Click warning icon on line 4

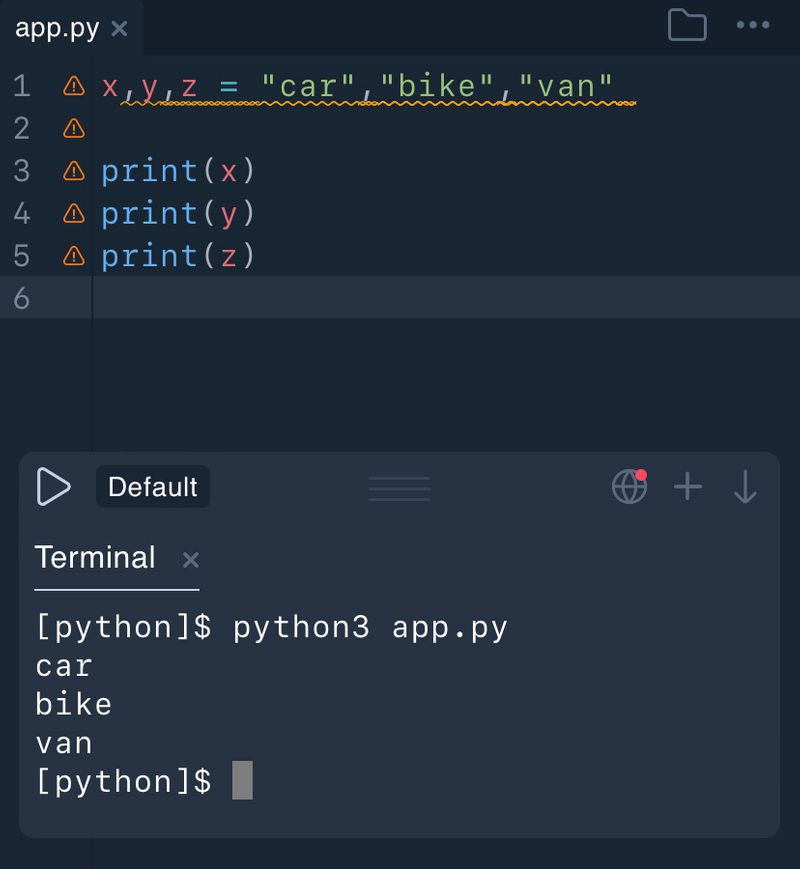point(74,213)
